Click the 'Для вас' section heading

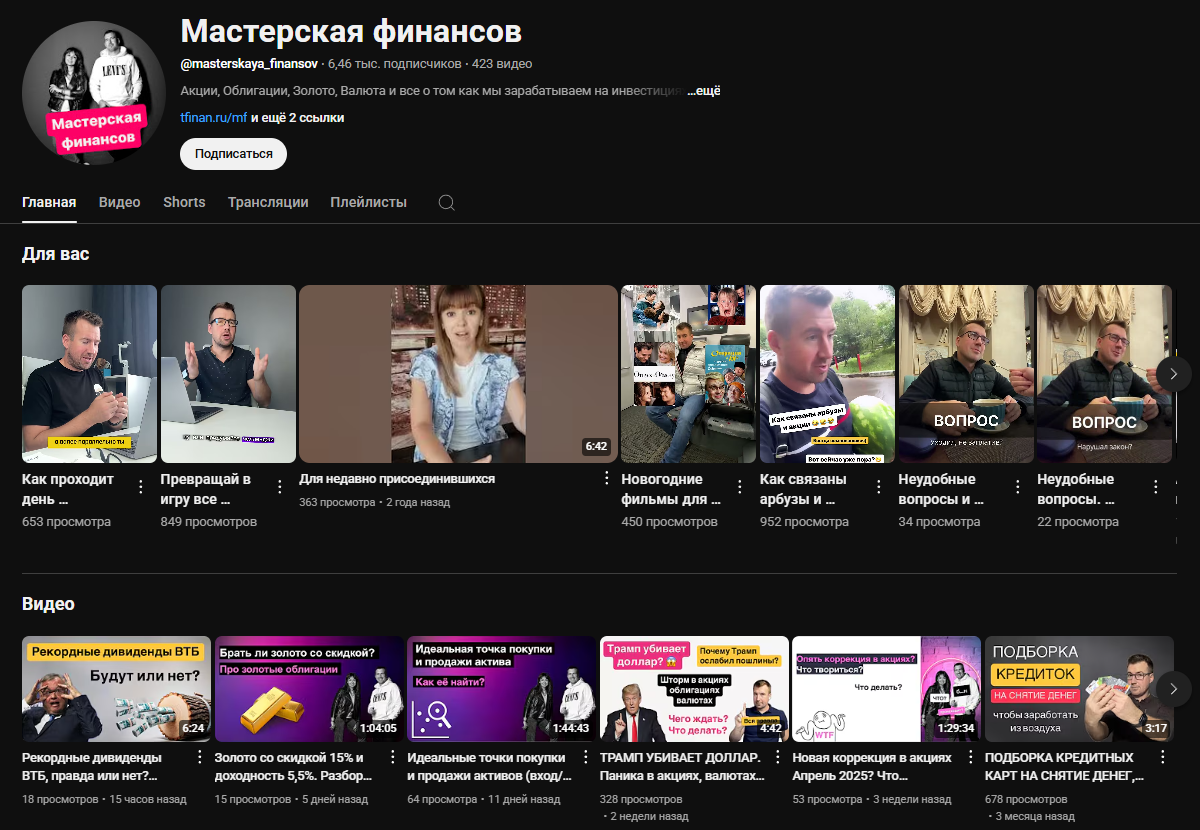tap(55, 254)
